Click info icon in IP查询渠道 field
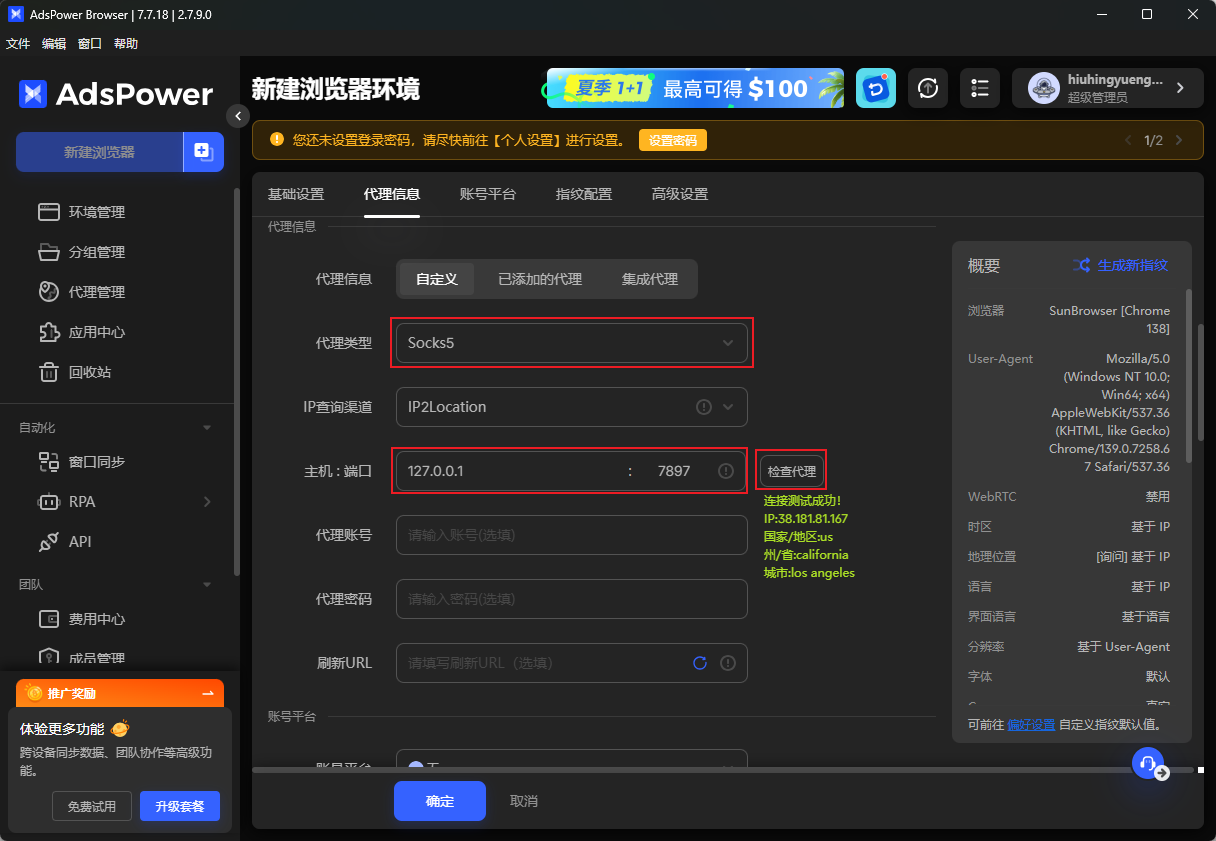The width and height of the screenshot is (1216, 841). click(703, 407)
